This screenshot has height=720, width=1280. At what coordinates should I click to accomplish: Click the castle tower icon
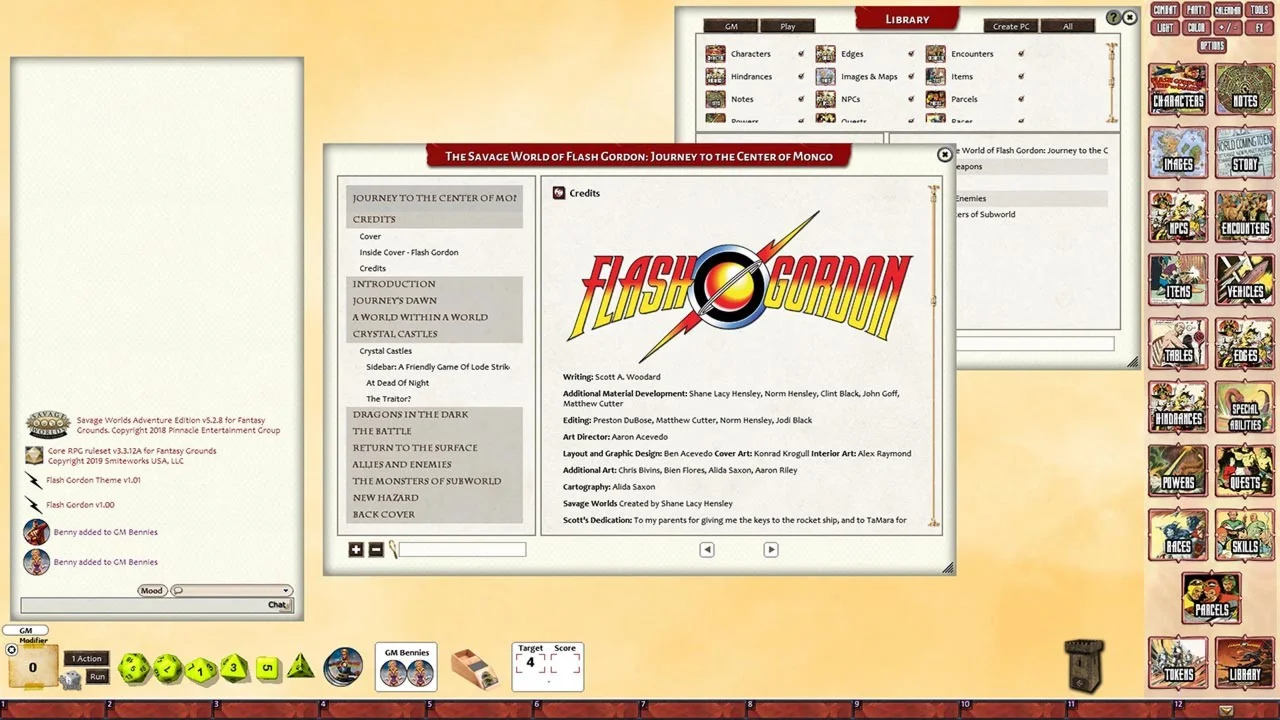(x=1083, y=665)
